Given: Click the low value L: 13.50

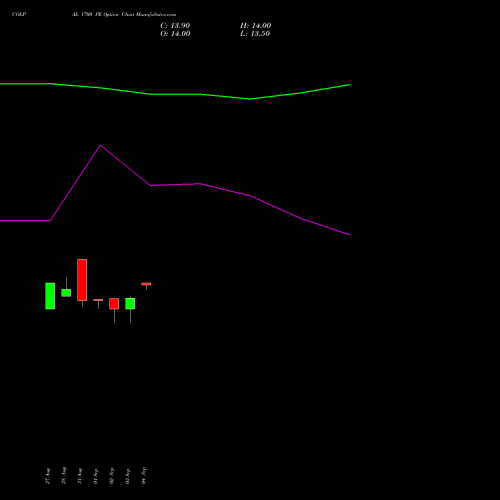Looking at the screenshot, I should tap(255, 34).
